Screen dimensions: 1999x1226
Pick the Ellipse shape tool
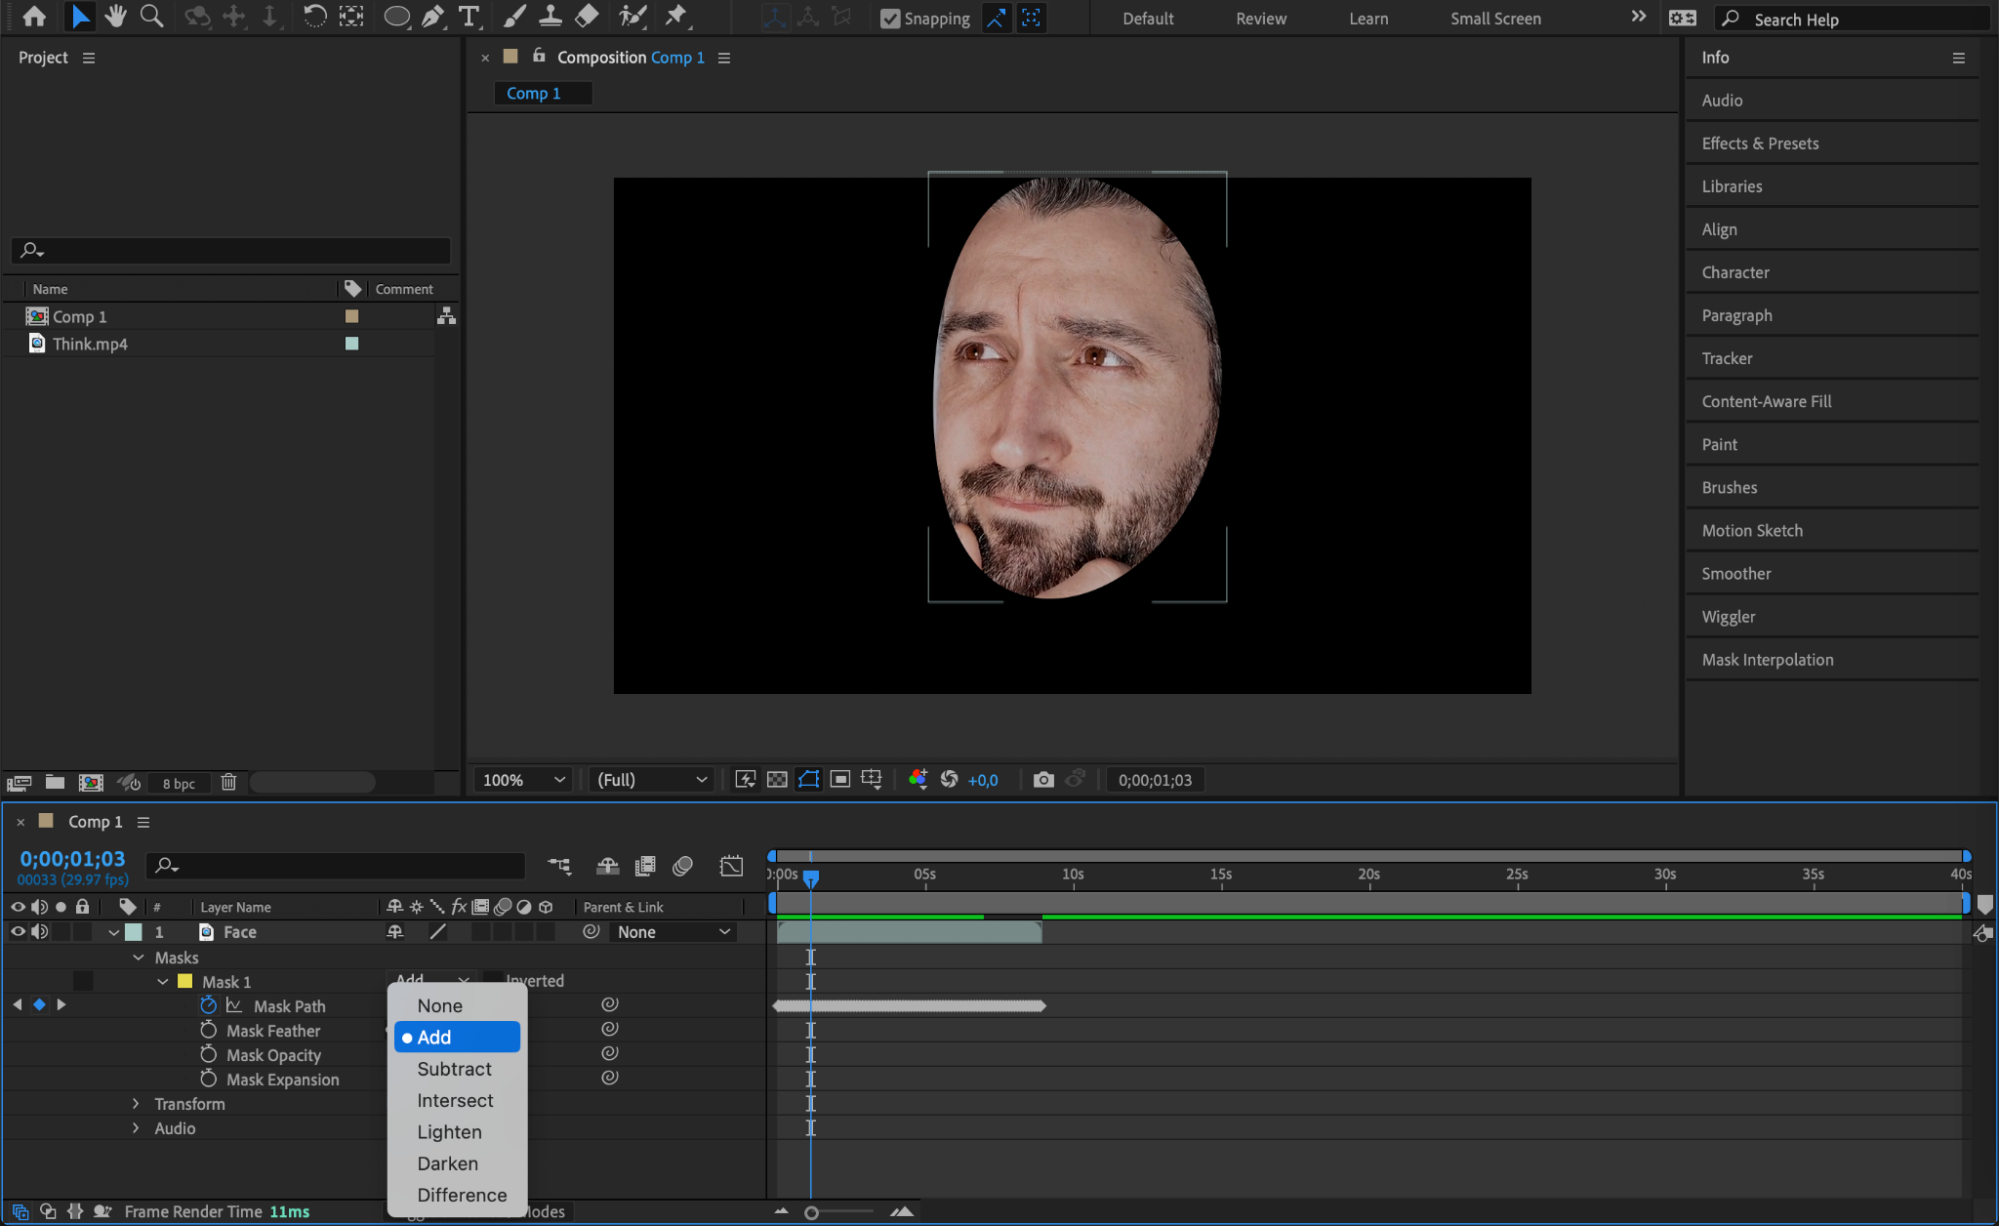(x=396, y=16)
